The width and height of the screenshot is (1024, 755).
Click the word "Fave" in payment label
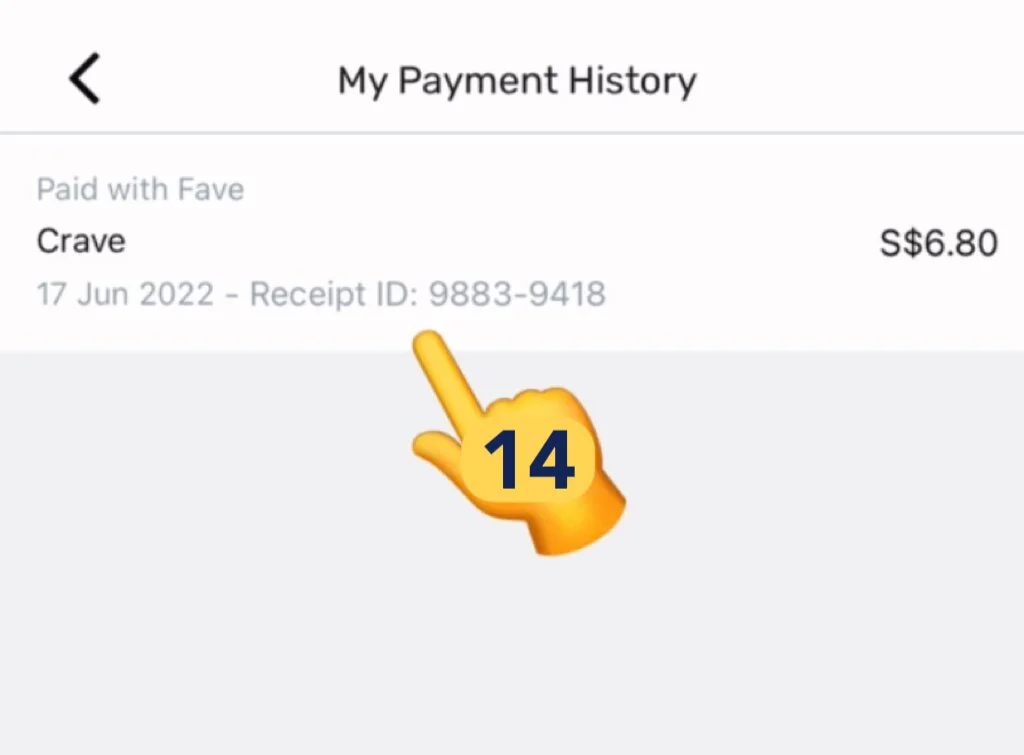211,189
